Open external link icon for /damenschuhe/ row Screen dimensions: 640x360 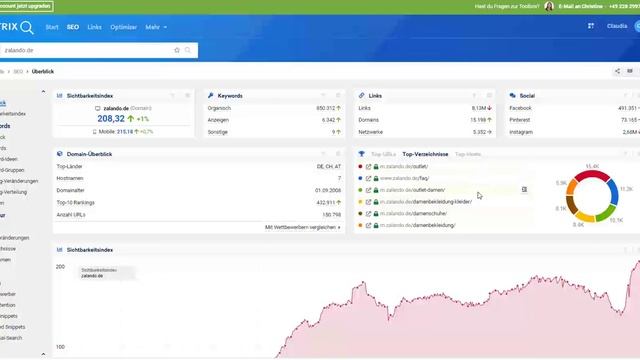pos(368,213)
